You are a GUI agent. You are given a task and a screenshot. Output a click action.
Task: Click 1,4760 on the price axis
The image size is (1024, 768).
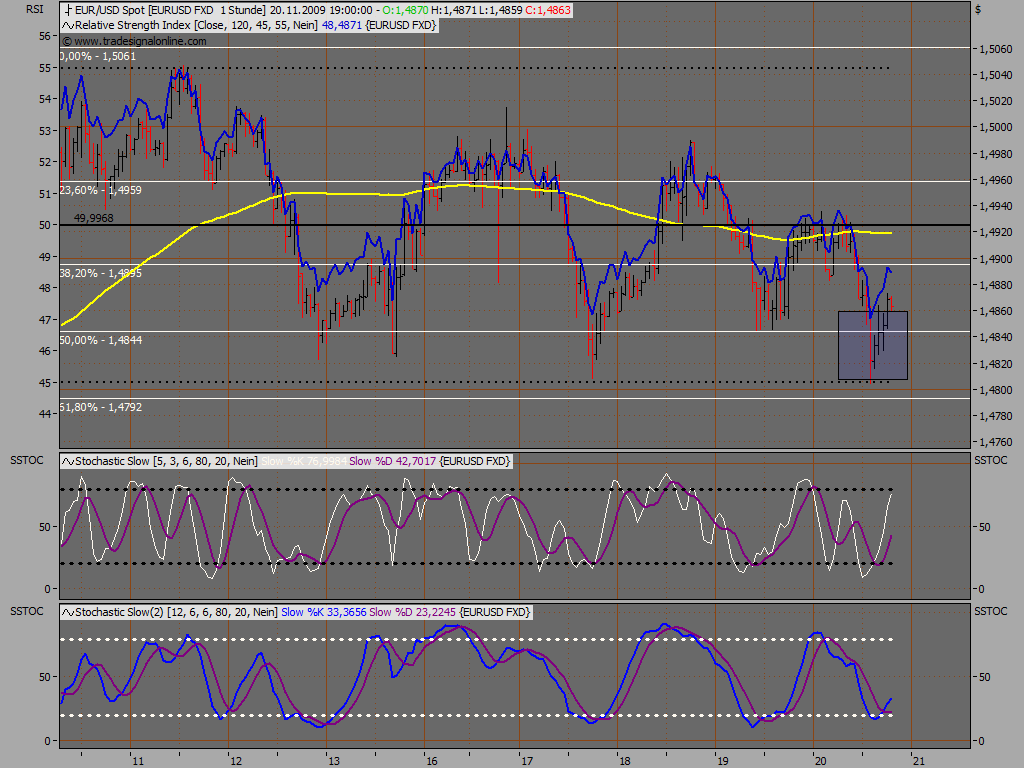pos(996,442)
